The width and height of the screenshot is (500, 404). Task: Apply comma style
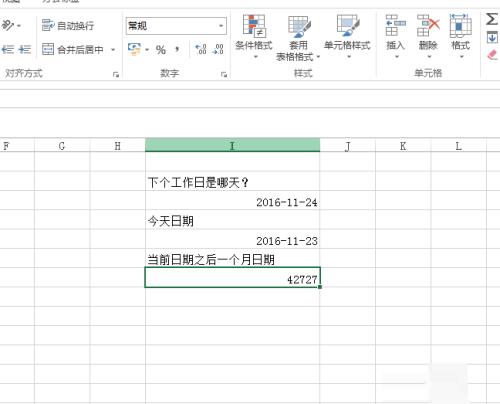pos(177,50)
